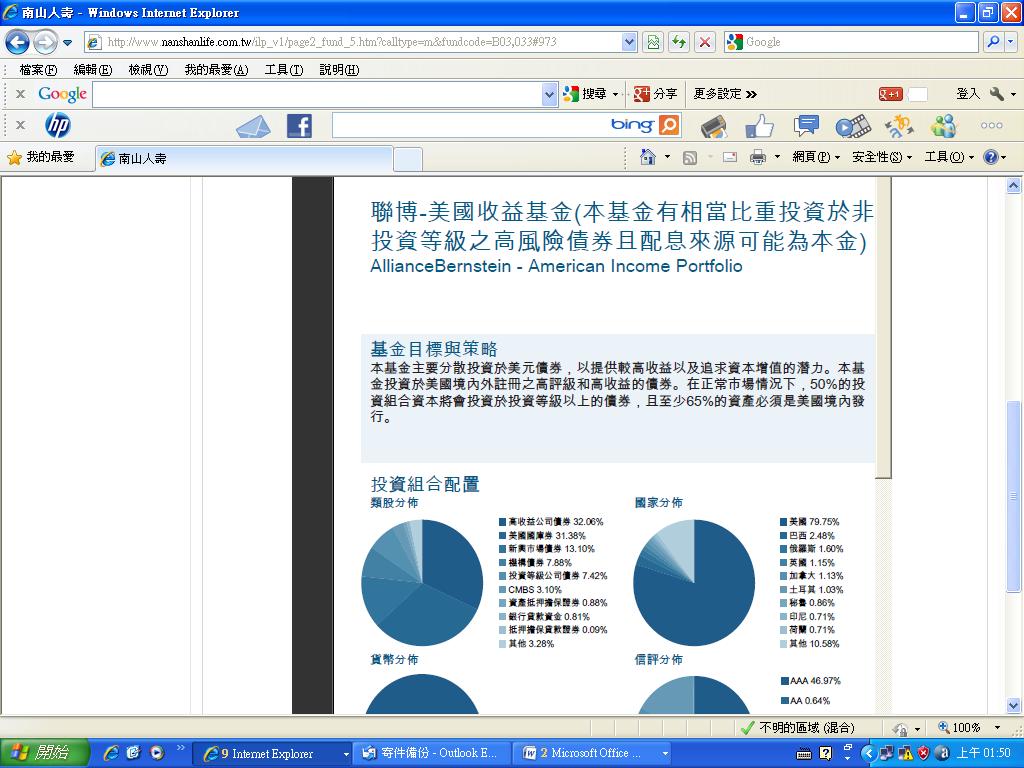The height and width of the screenshot is (768, 1024).
Task: Click the translate icon on HP toolbar
Action: [899, 126]
